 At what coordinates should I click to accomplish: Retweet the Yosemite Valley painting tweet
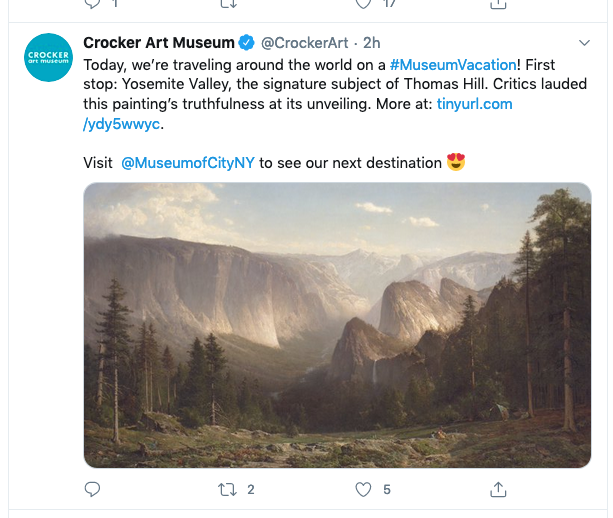tap(226, 489)
